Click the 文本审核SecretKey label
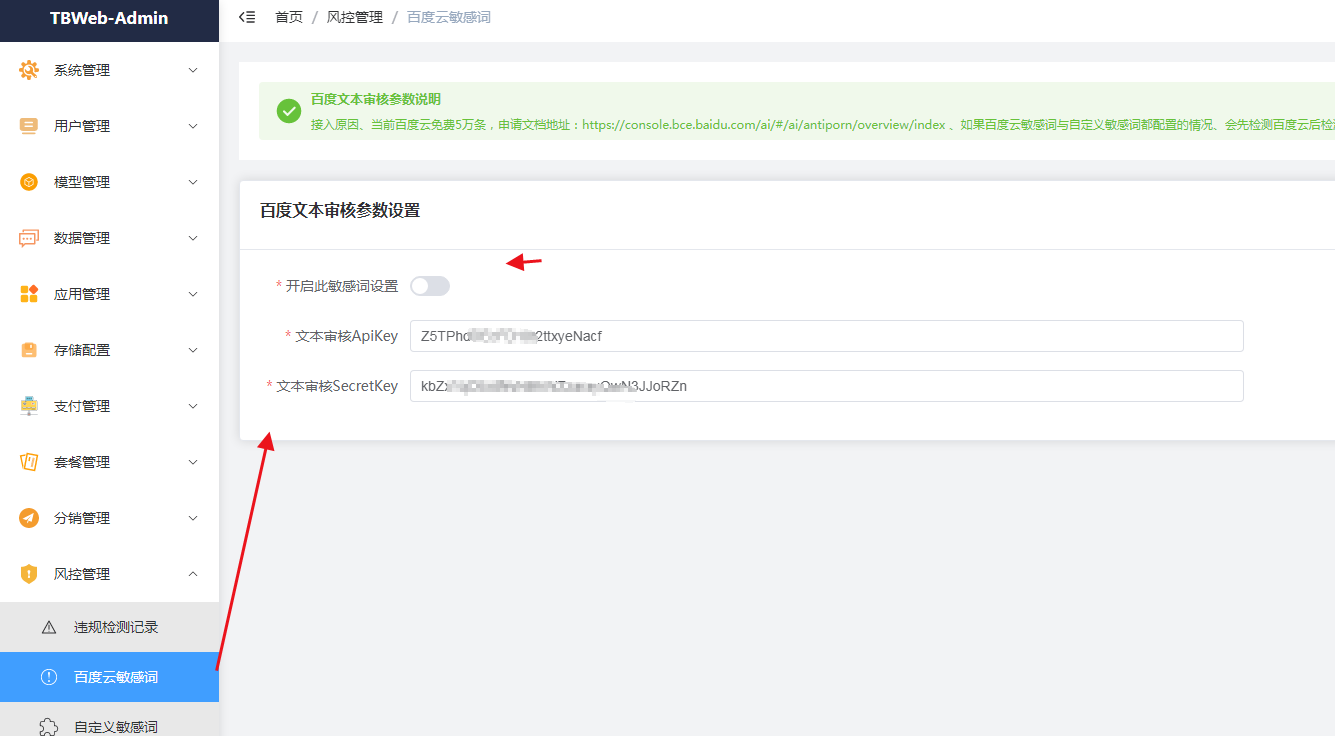Screen dimensions: 1335x736 tap(337, 386)
